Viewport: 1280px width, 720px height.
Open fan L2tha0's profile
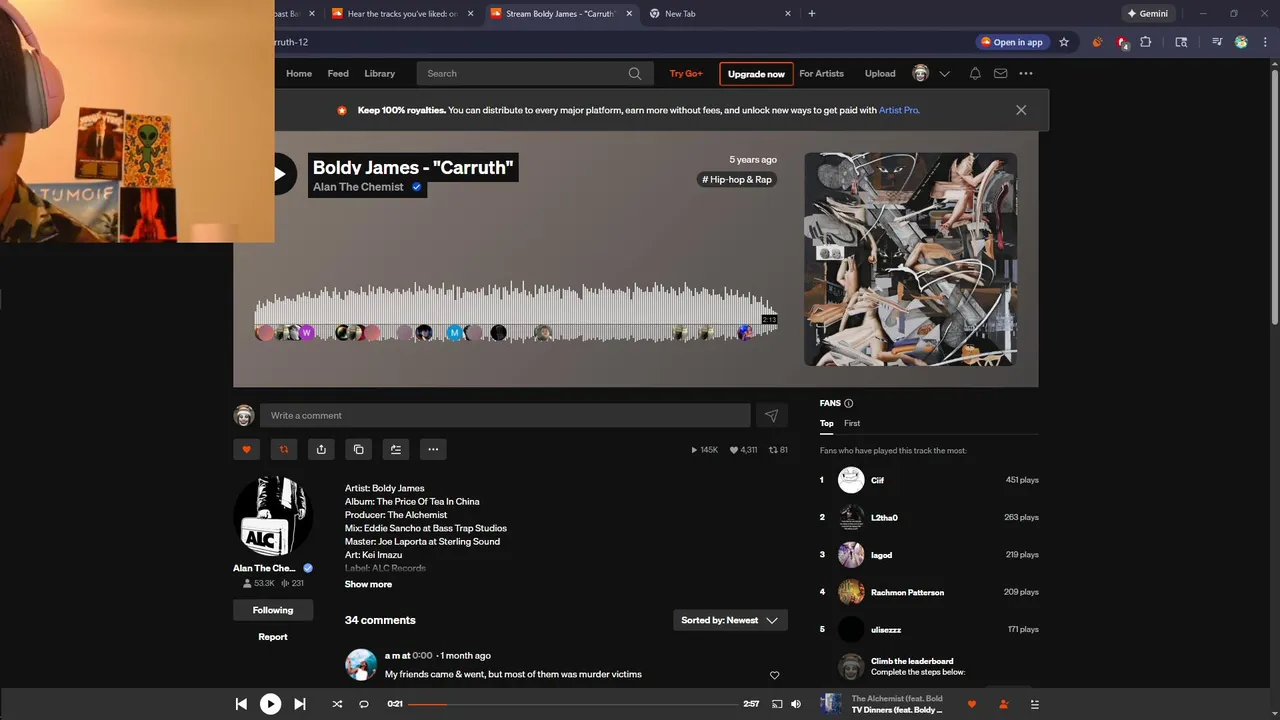click(x=884, y=517)
